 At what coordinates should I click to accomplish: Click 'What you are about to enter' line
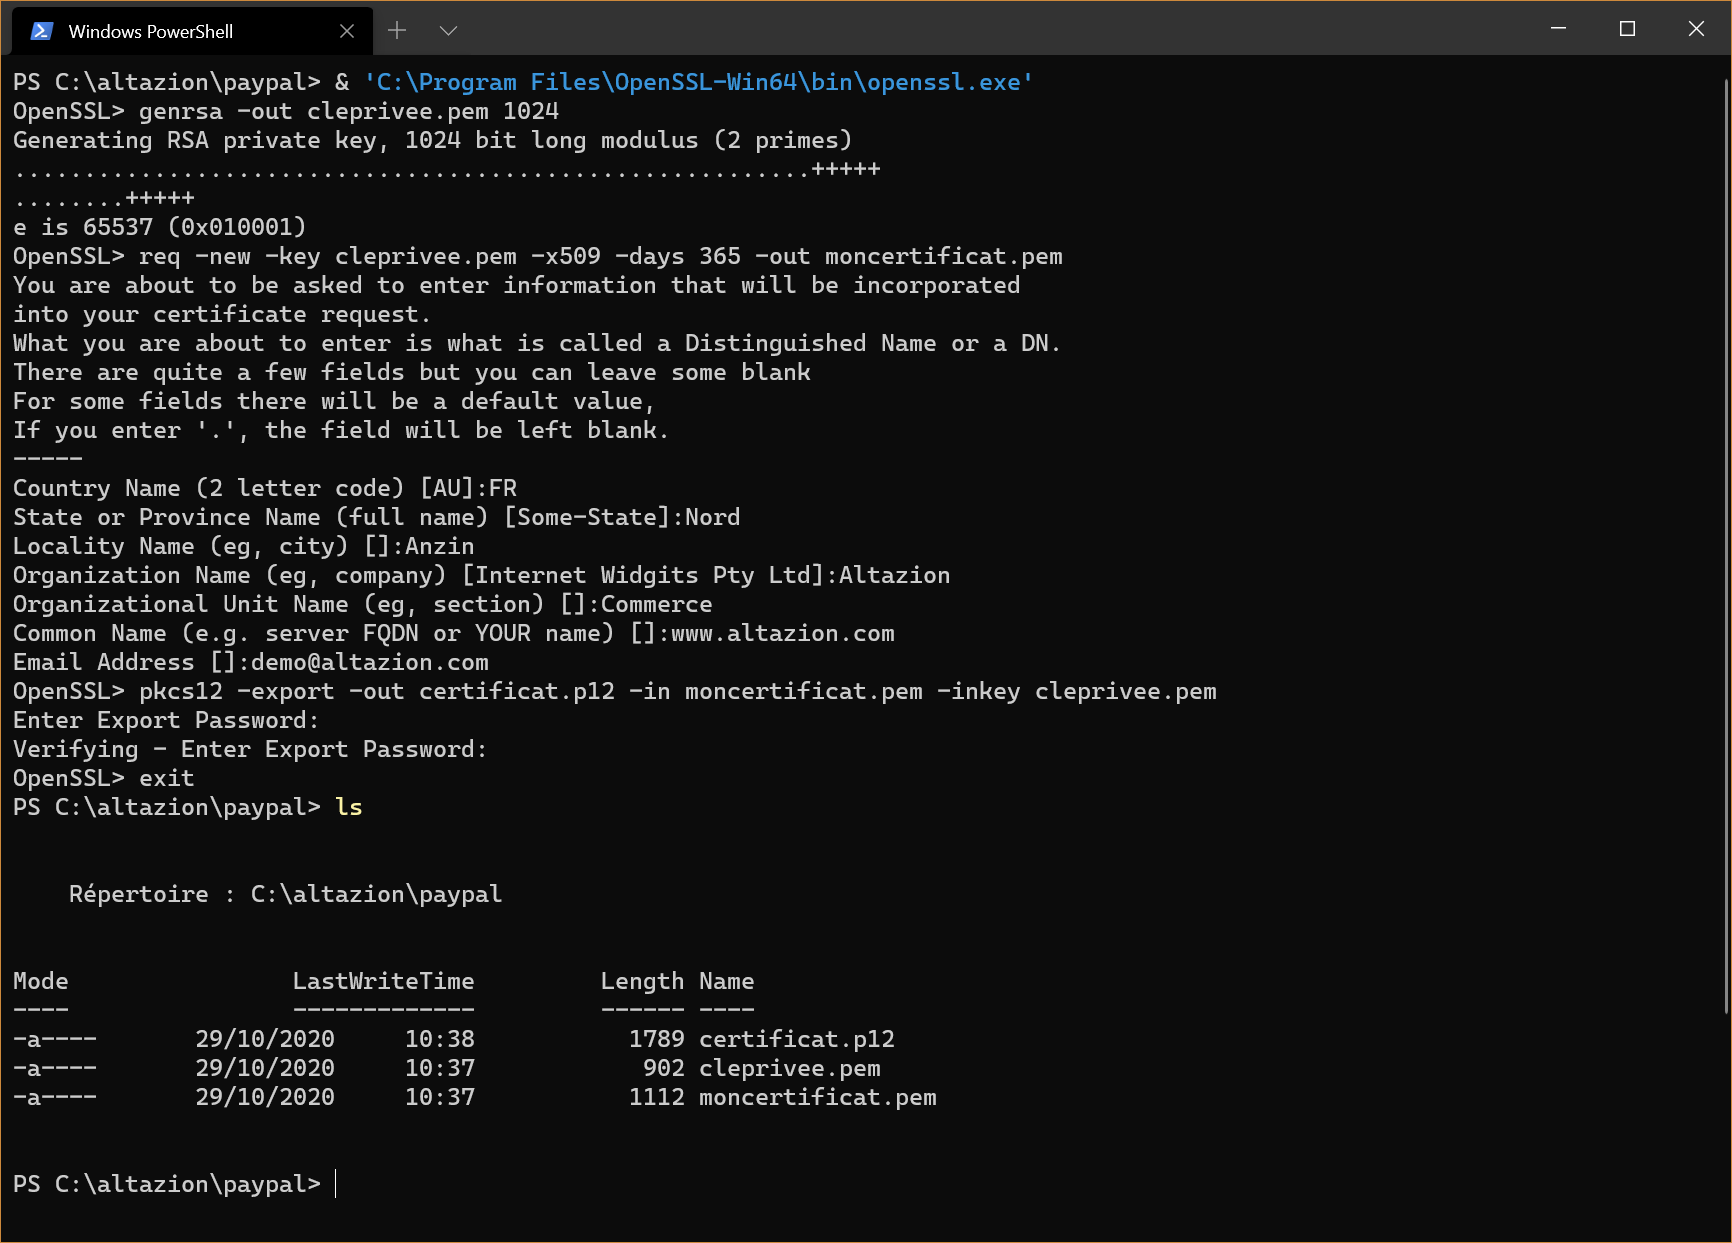click(x=537, y=343)
